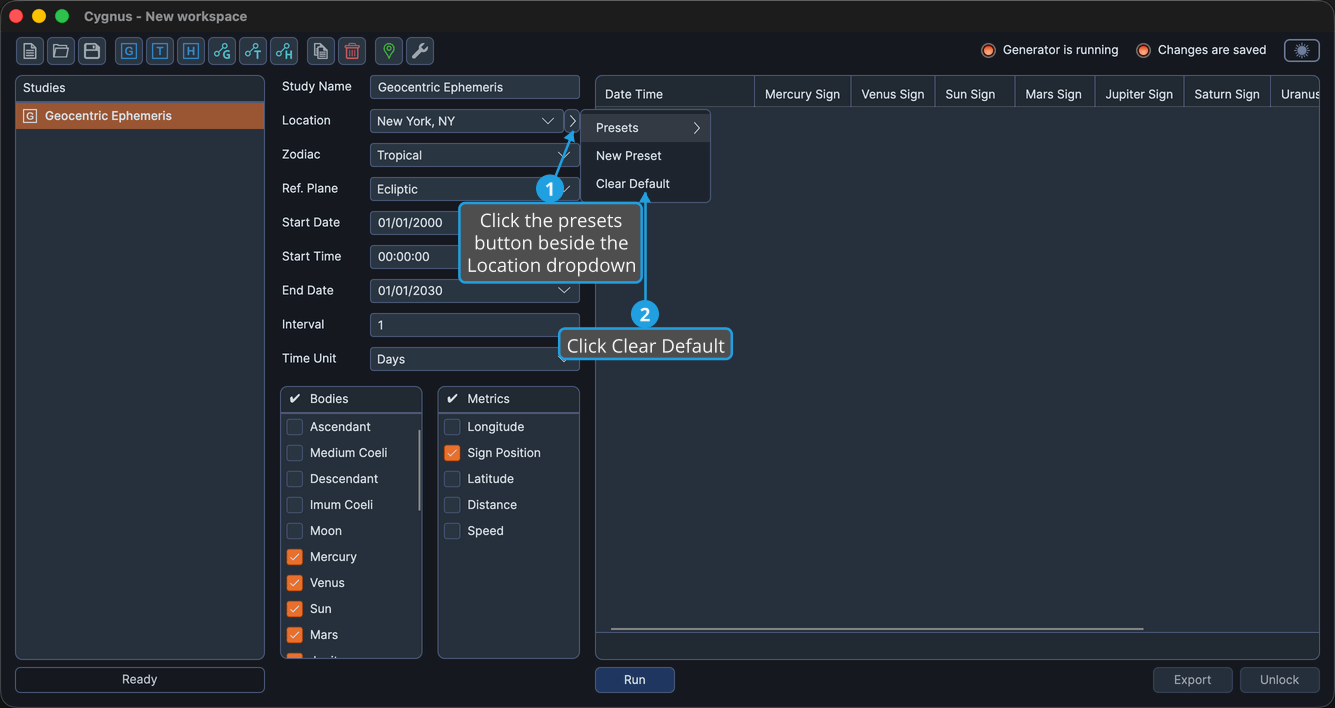The height and width of the screenshot is (708, 1335).
Task: Toggle all Metrics checkmark header
Action: 452,399
